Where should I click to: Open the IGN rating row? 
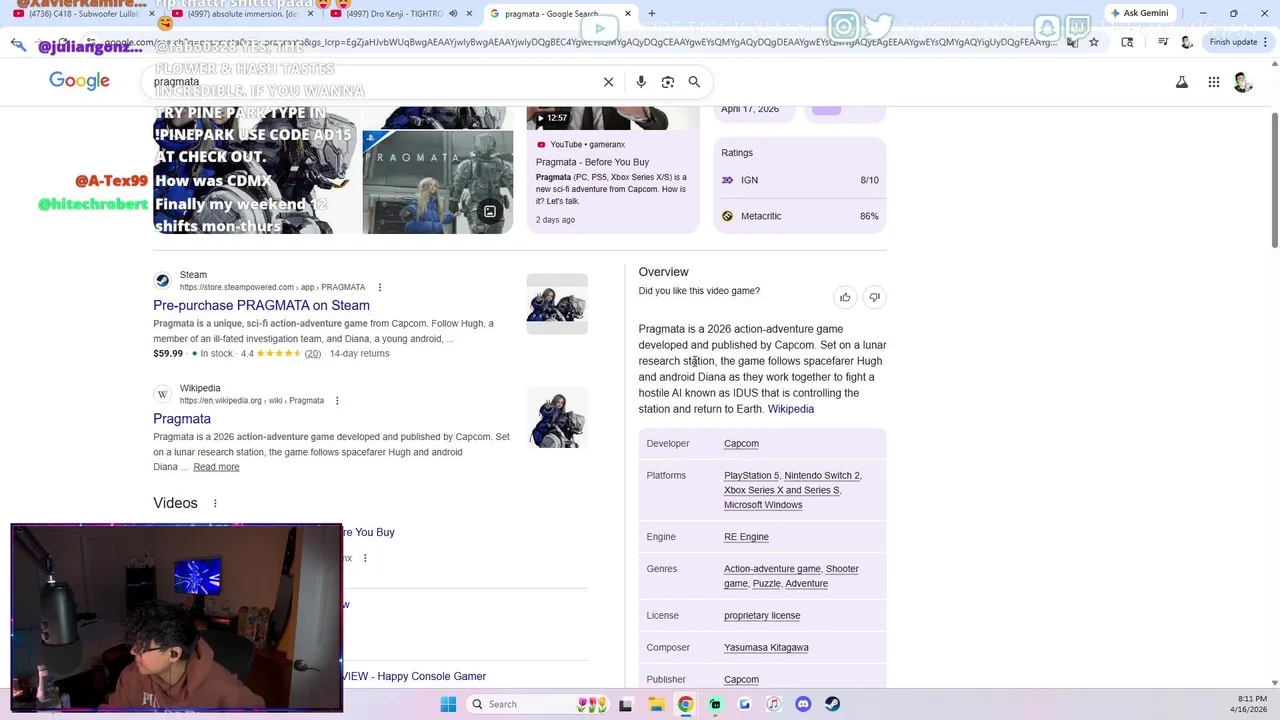pyautogui.click(x=800, y=180)
